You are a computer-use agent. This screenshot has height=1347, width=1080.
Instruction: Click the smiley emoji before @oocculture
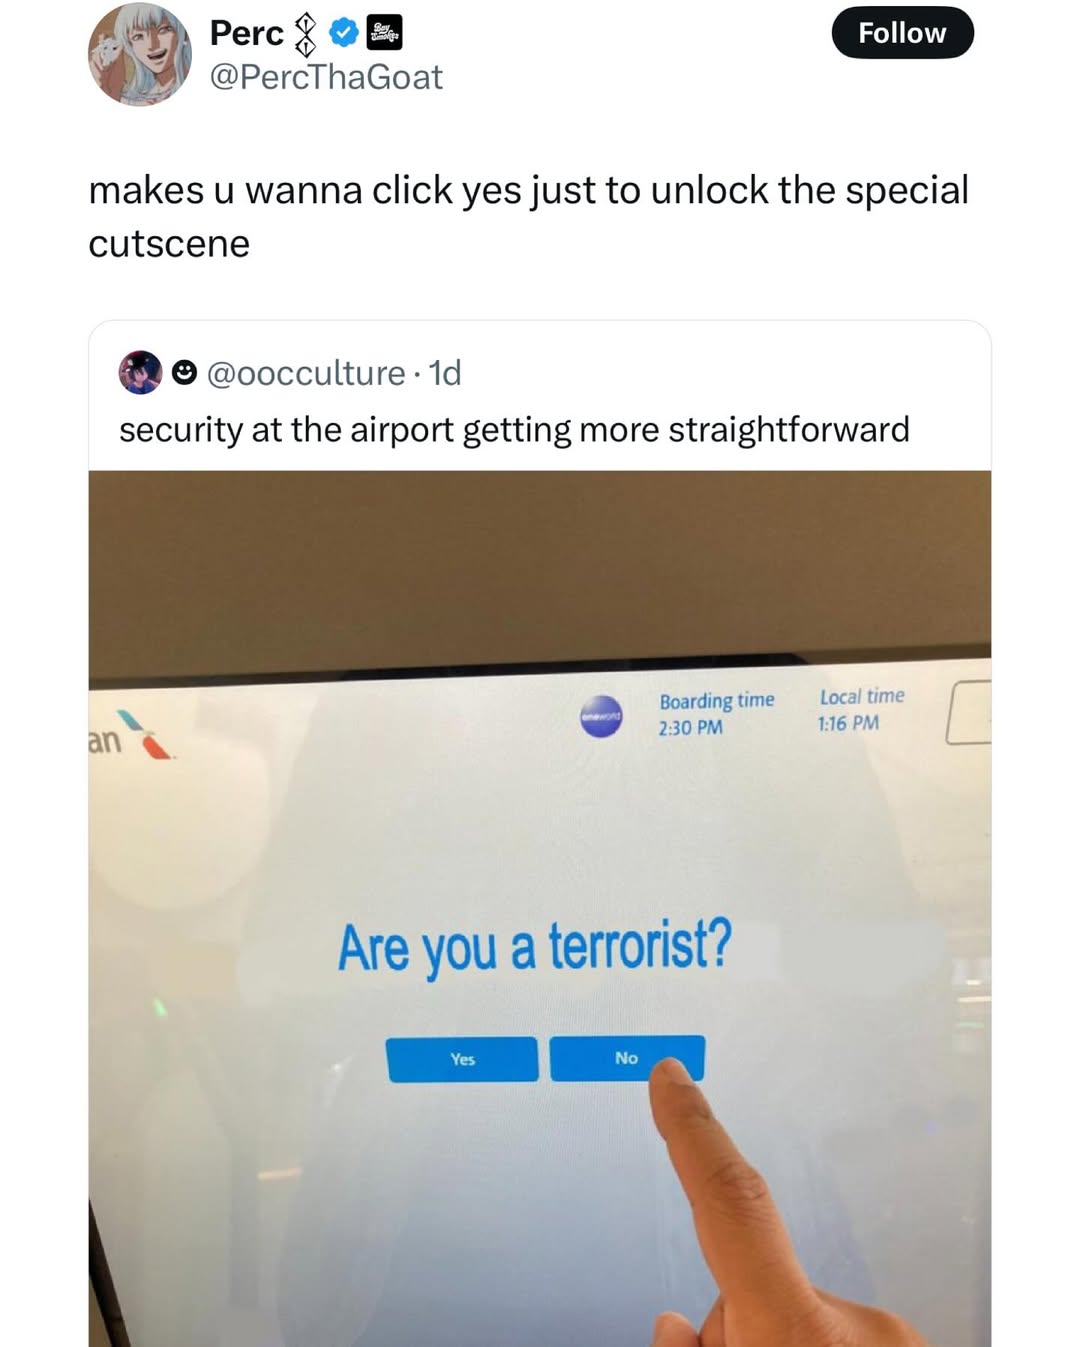click(184, 373)
